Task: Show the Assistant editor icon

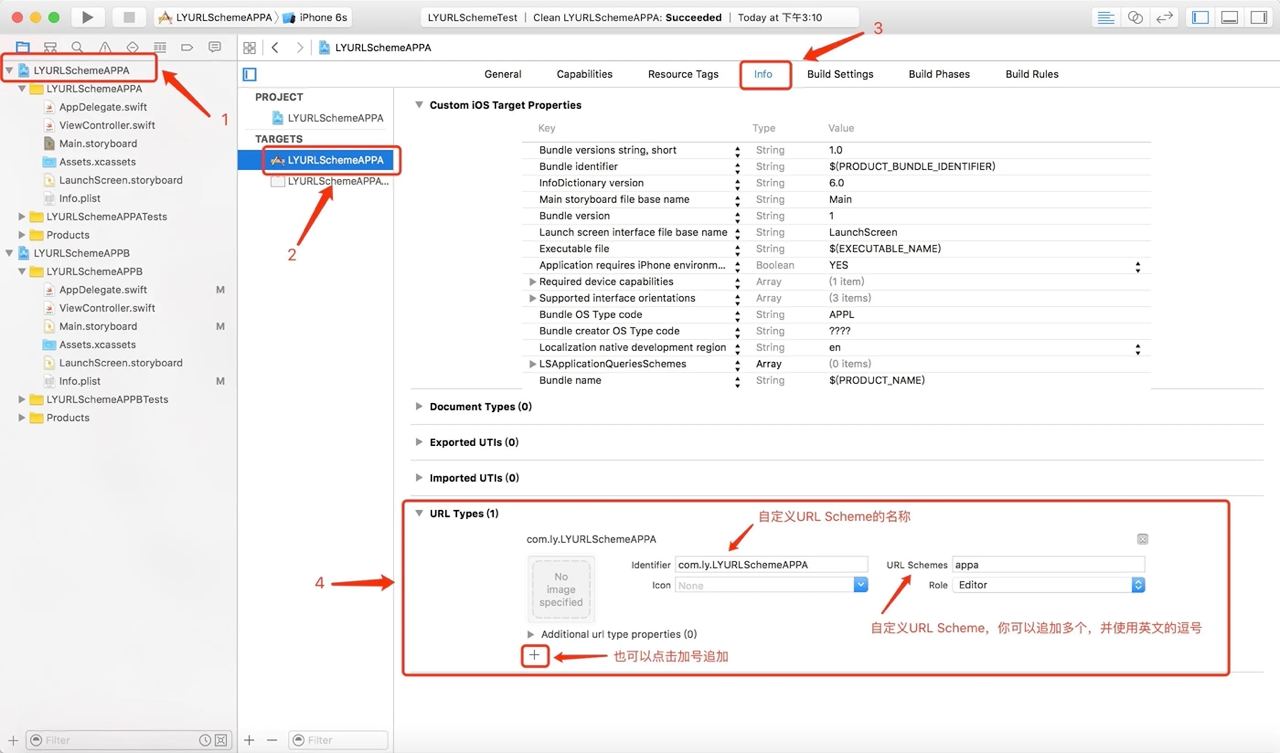Action: 1135,17
